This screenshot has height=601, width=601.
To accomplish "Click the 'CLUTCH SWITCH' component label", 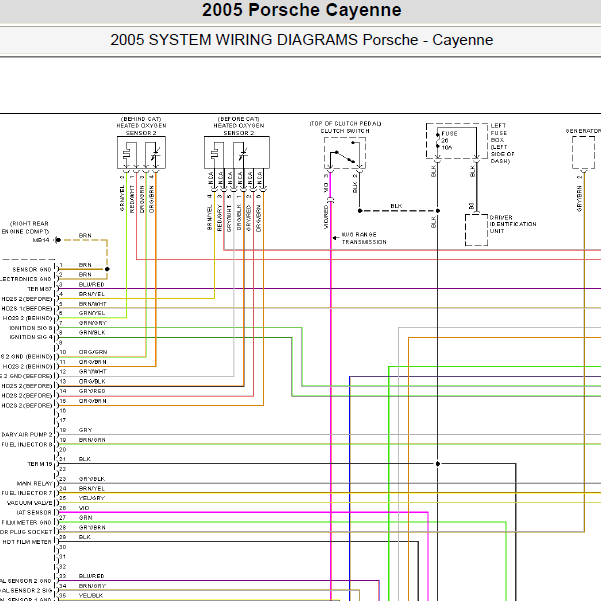I will (345, 131).
